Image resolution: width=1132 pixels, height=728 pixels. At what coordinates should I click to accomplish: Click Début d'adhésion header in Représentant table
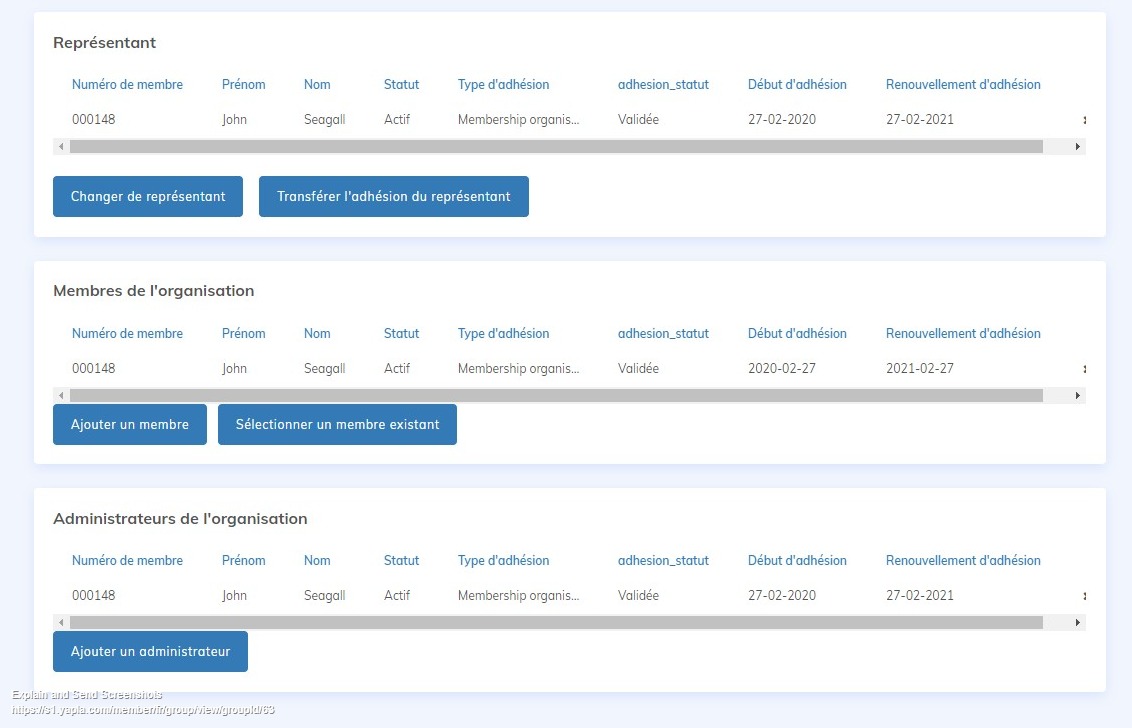click(797, 85)
